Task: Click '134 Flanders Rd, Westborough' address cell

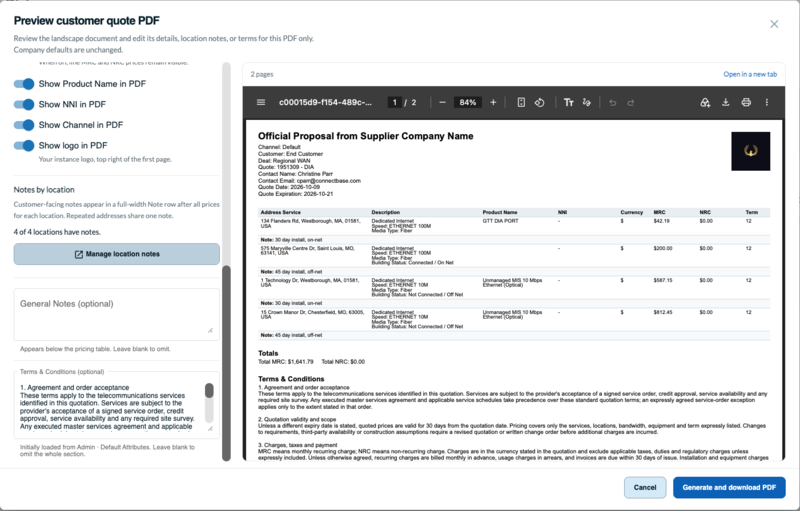Action: (311, 223)
